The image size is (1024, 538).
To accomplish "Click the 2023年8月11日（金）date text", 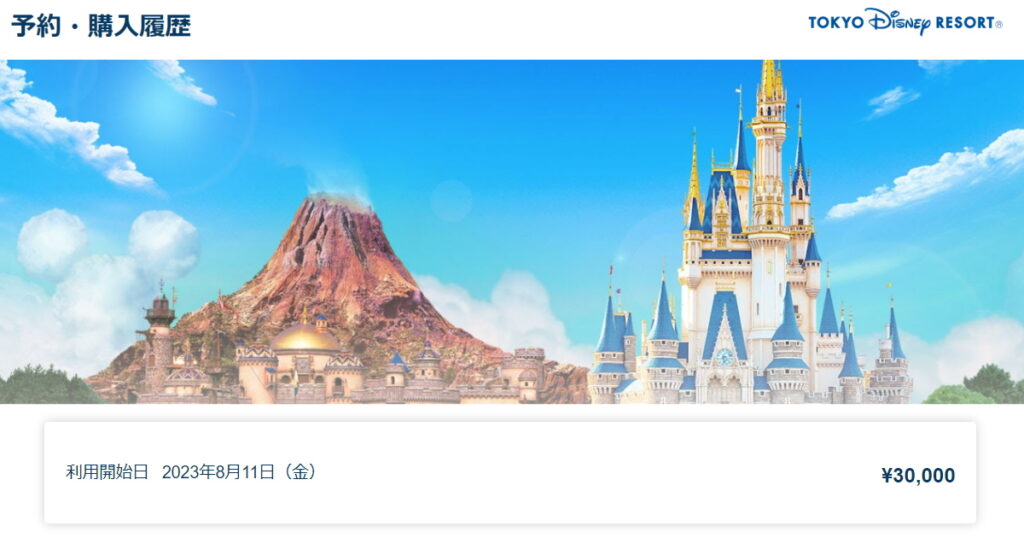I will [240, 472].
